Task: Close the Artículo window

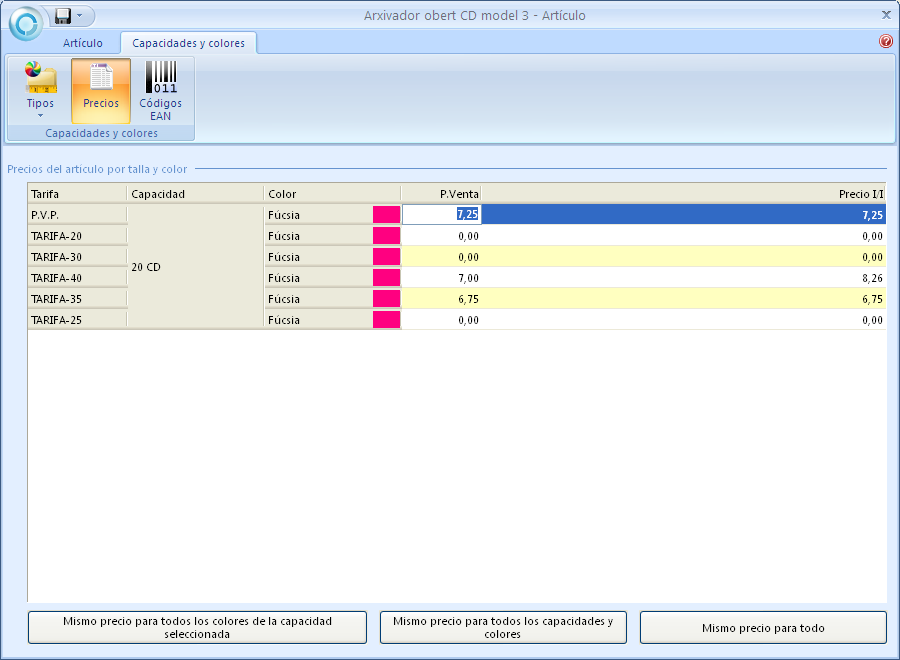Action: (886, 15)
